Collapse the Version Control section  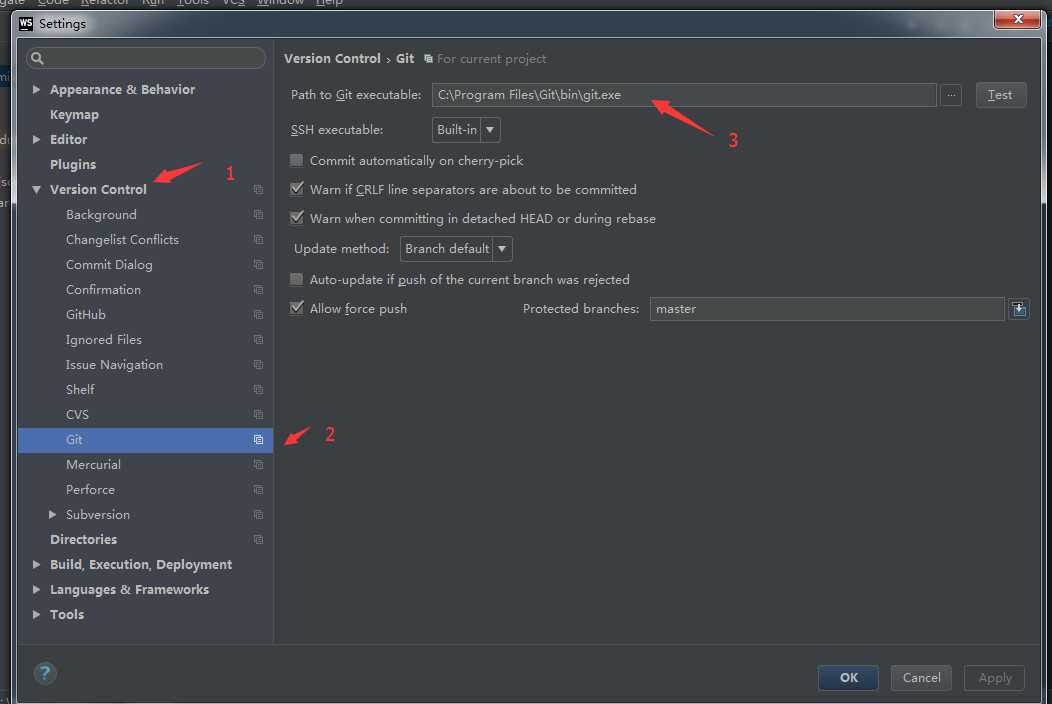(36, 190)
